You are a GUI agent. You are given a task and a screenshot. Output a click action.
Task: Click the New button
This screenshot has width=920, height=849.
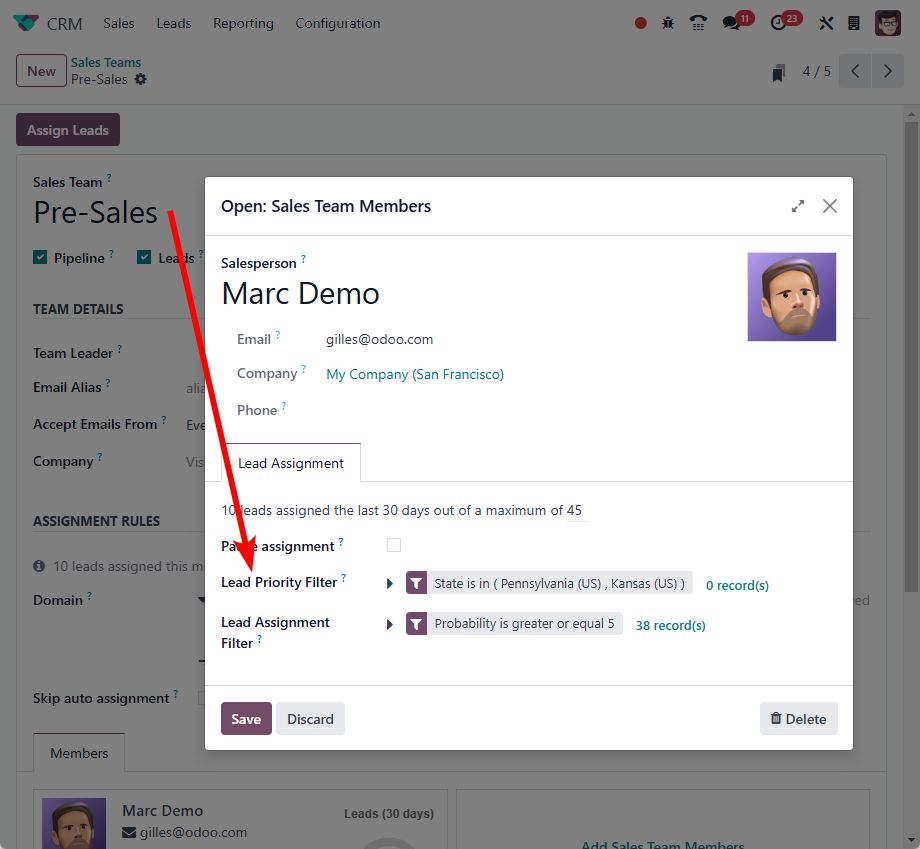tap(41, 71)
